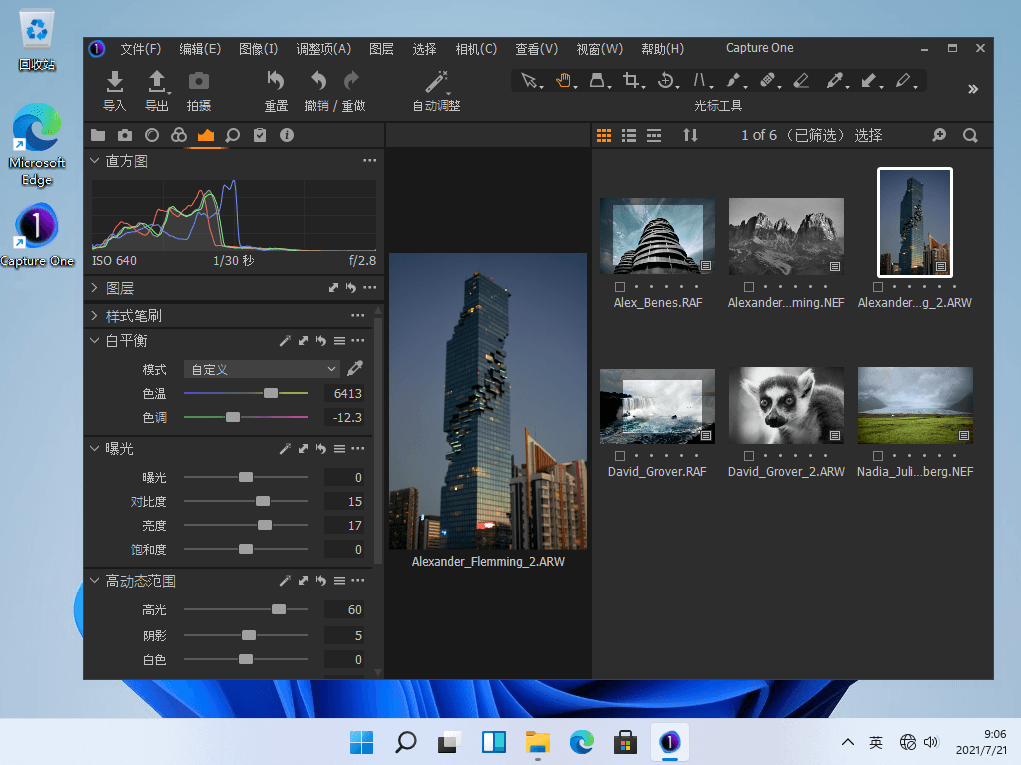Select the Draw Mask brush tool

pyautogui.click(x=733, y=81)
